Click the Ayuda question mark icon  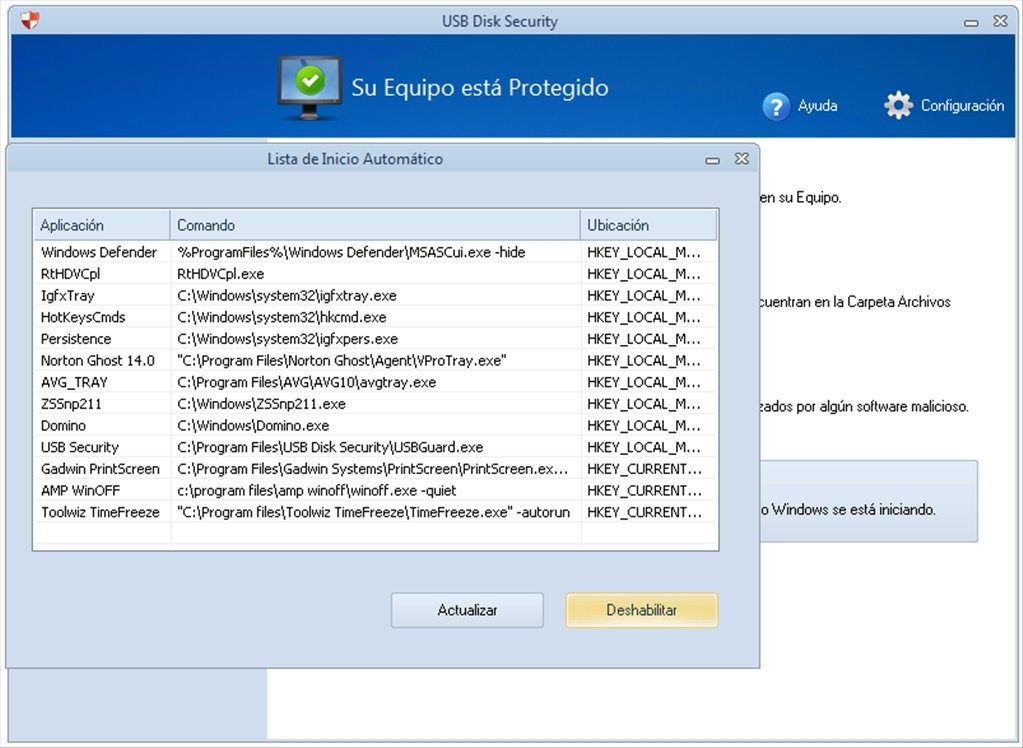point(776,106)
